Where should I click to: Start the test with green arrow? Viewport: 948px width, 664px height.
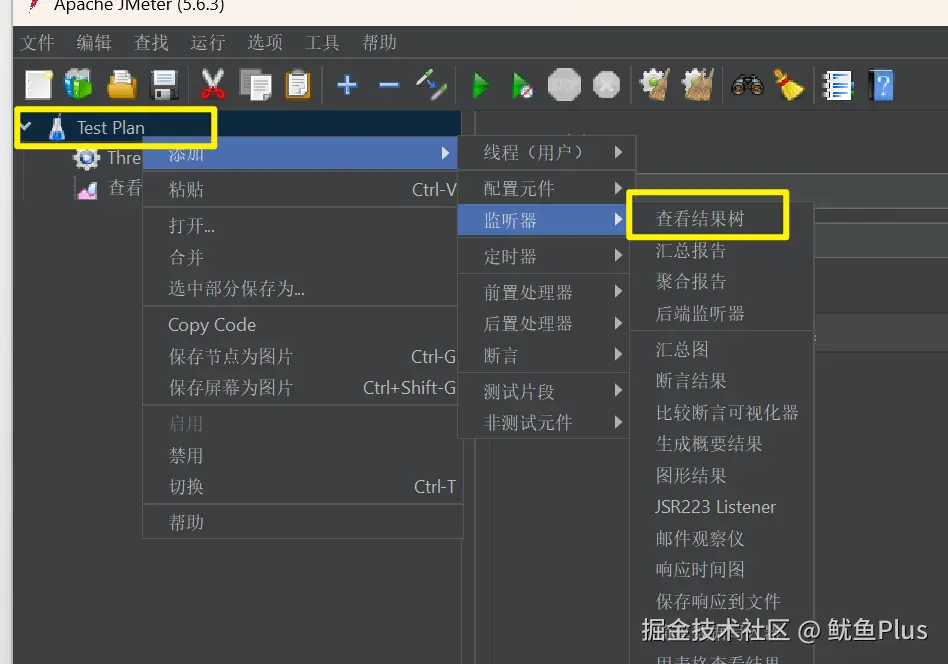click(x=481, y=85)
